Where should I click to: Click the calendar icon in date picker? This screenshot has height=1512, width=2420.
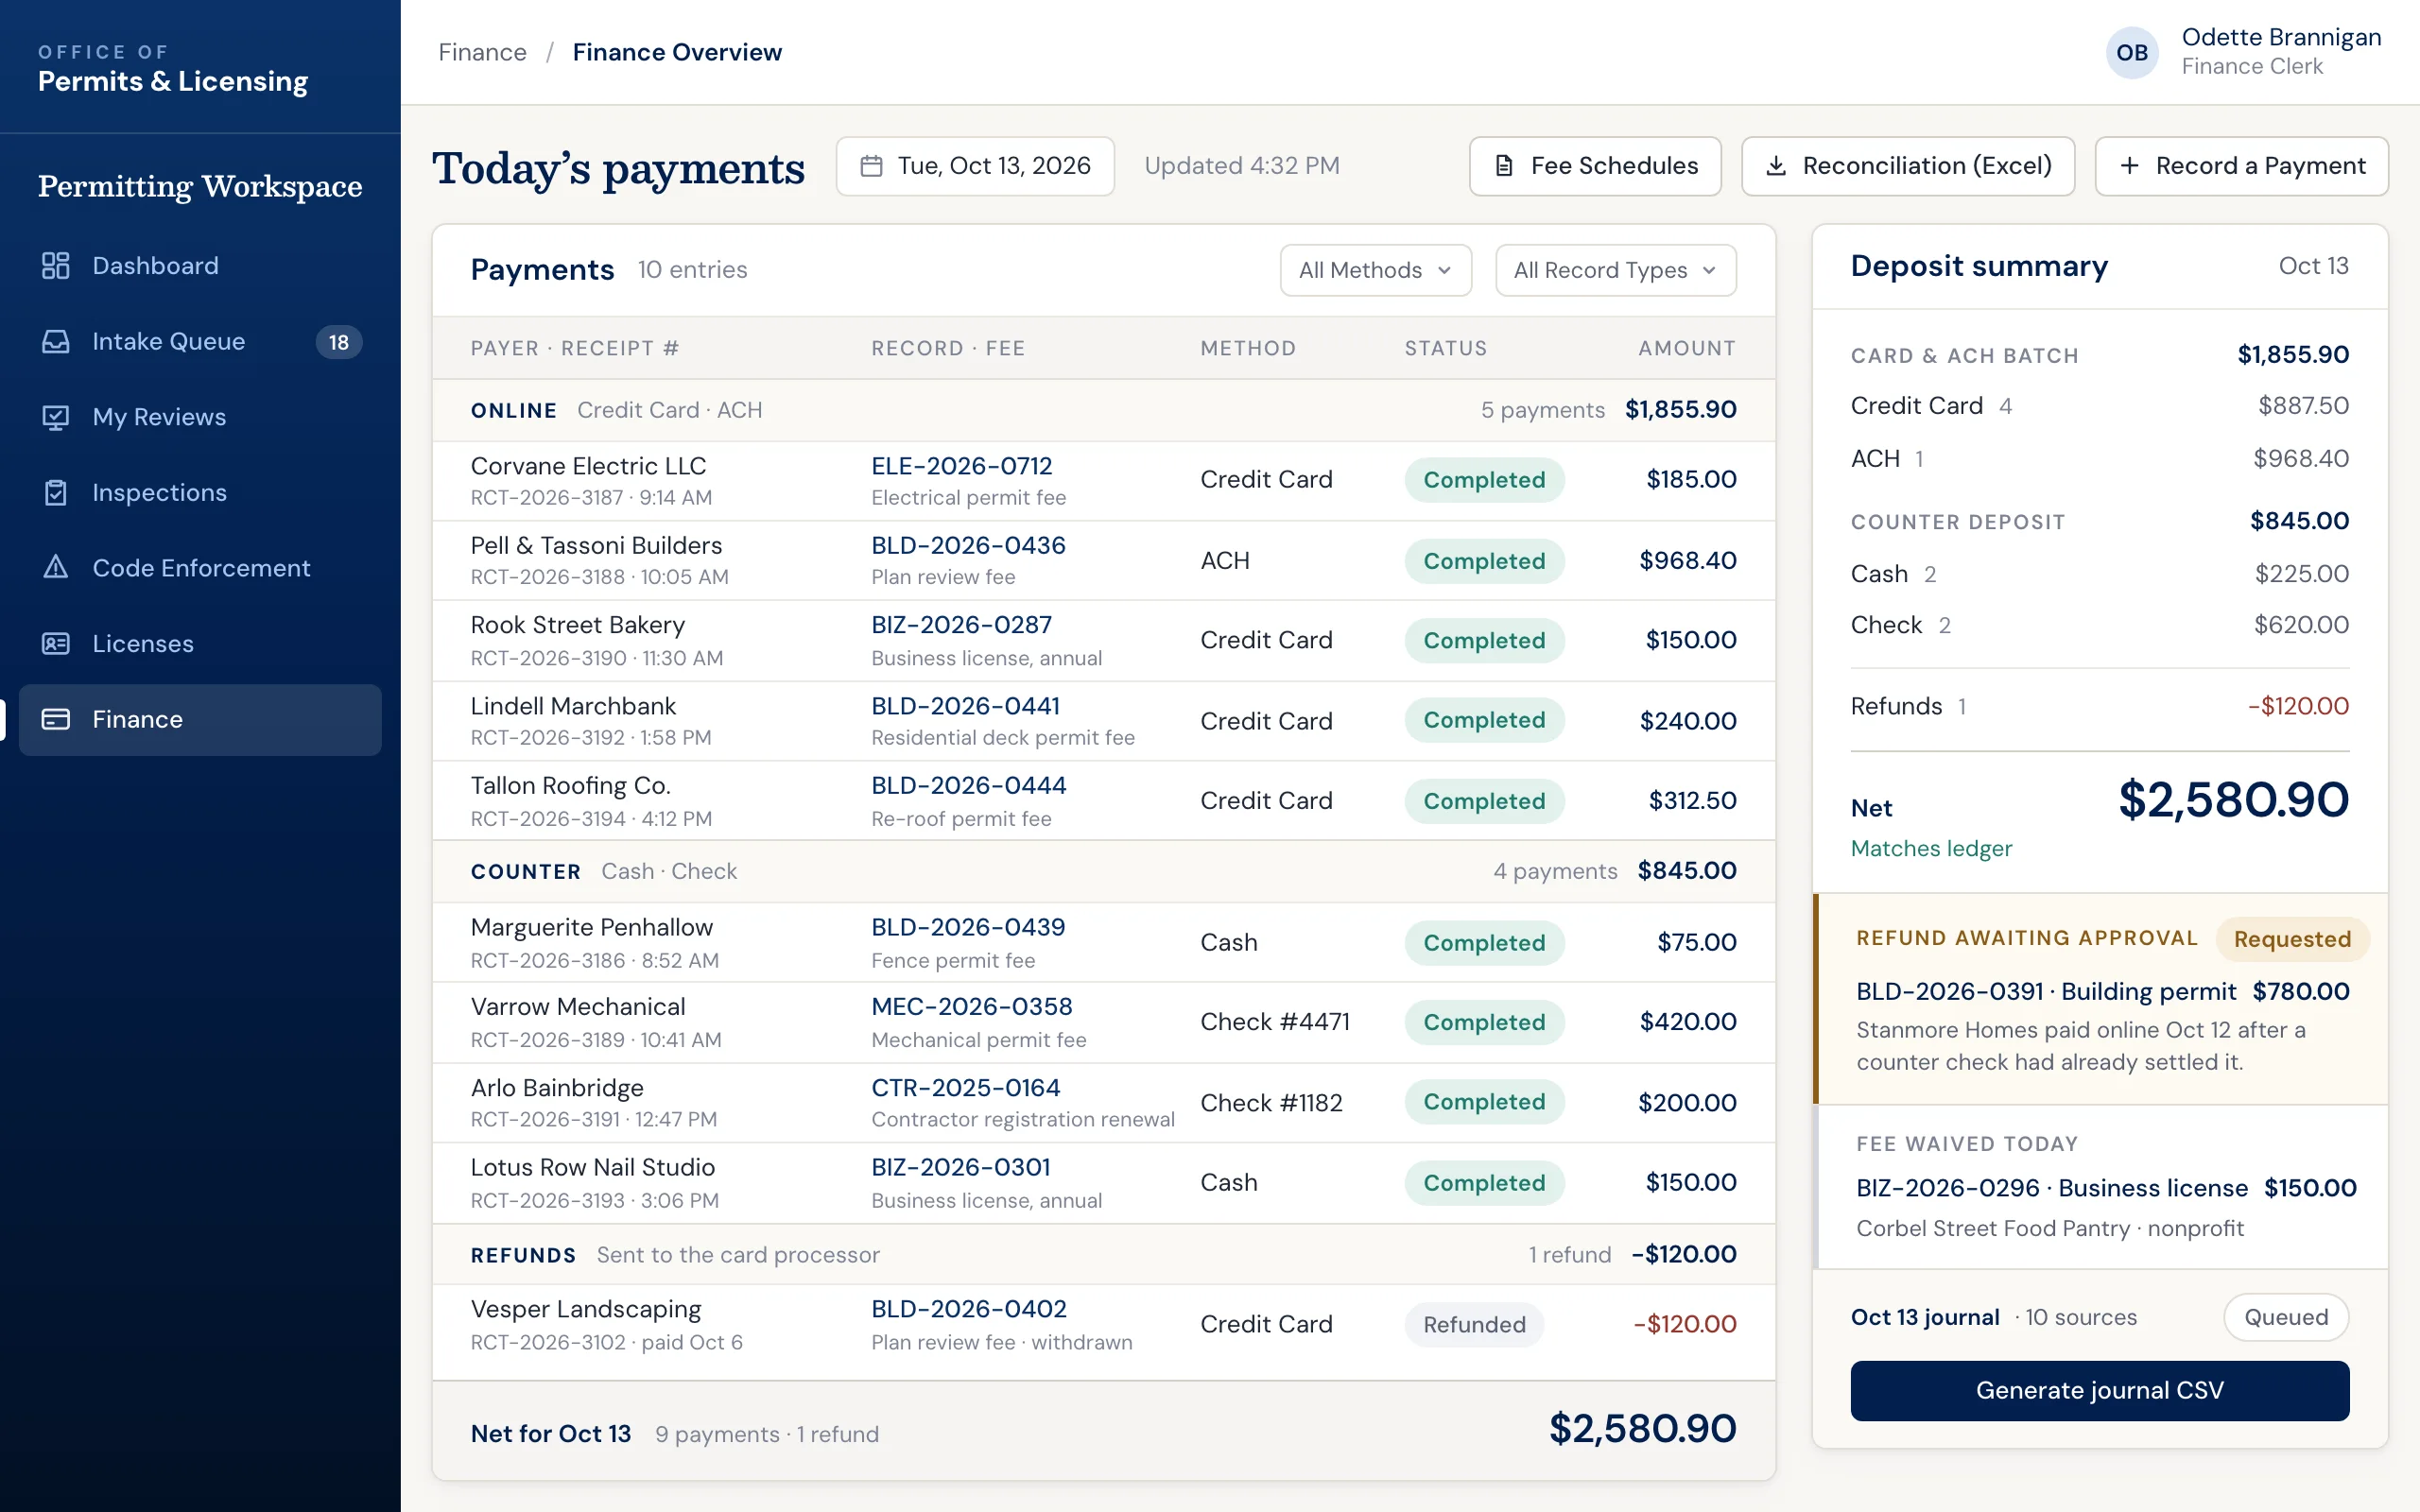[x=871, y=166]
